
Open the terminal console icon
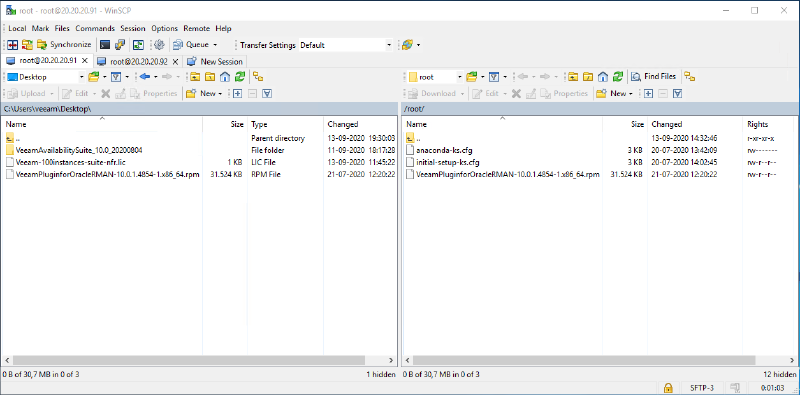[105, 45]
